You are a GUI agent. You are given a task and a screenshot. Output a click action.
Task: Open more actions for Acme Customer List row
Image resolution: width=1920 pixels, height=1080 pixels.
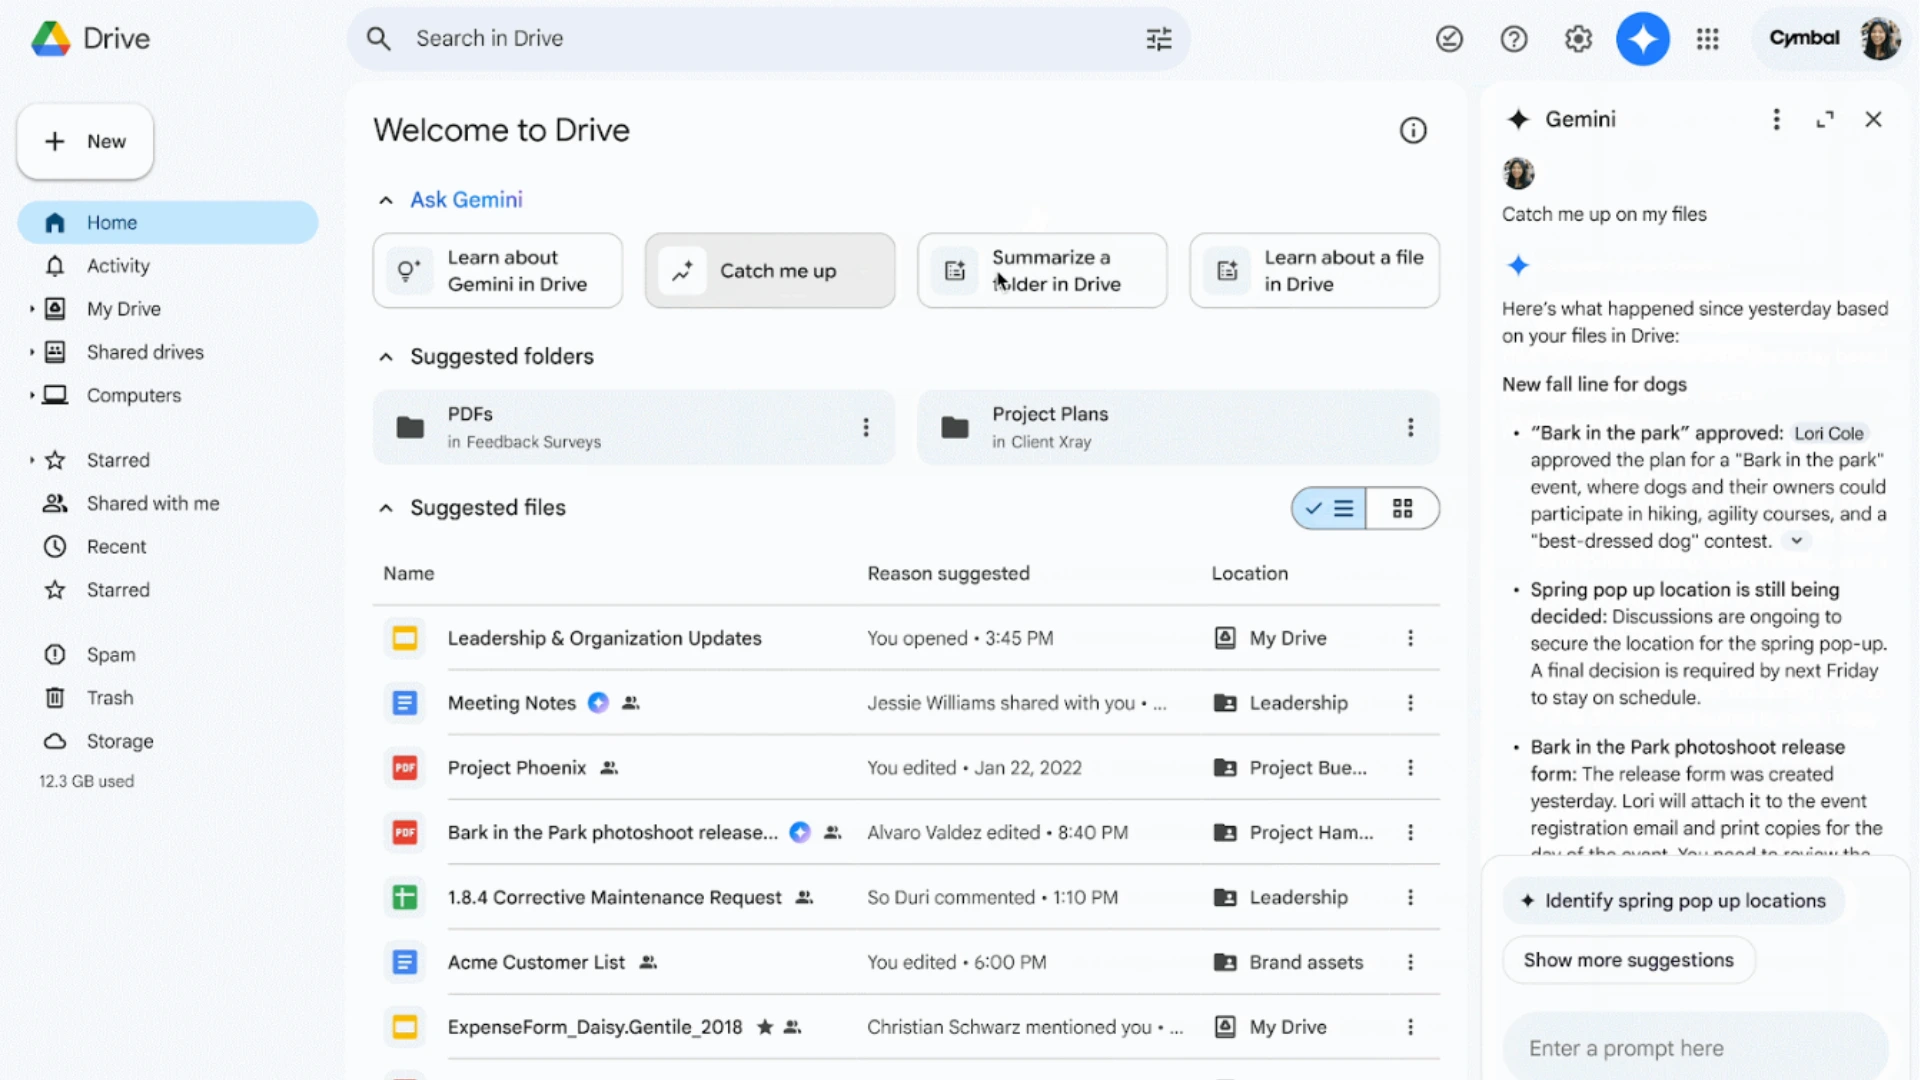(1411, 962)
